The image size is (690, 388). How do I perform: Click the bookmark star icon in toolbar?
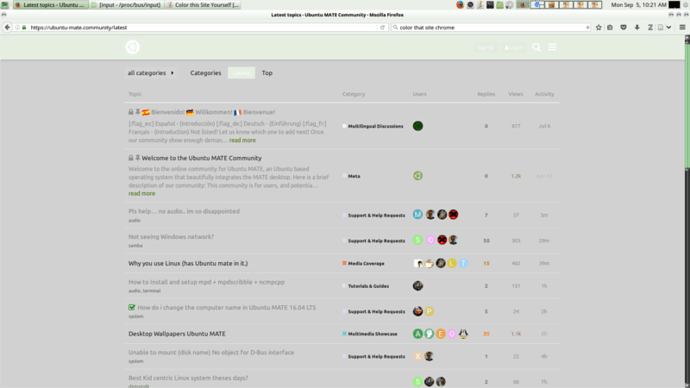click(x=598, y=27)
